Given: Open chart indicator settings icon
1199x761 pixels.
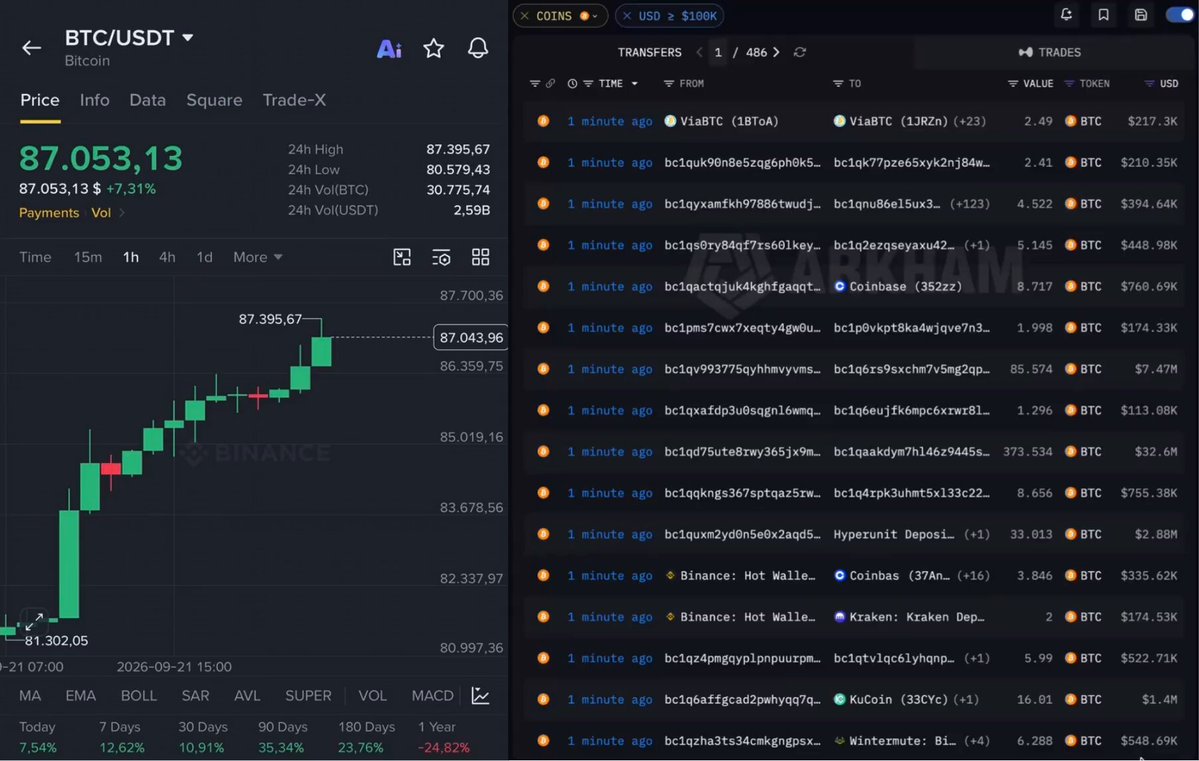Looking at the screenshot, I should [441, 257].
